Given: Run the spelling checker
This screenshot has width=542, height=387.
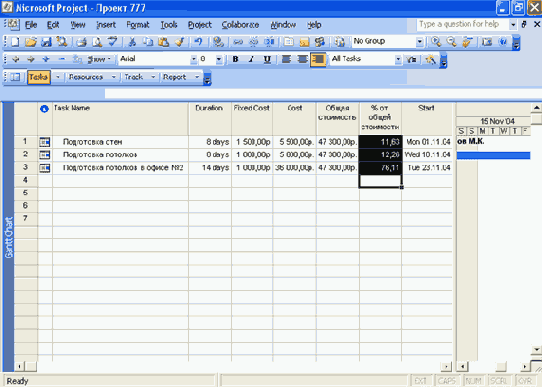Looking at the screenshot, I should point(113,42).
